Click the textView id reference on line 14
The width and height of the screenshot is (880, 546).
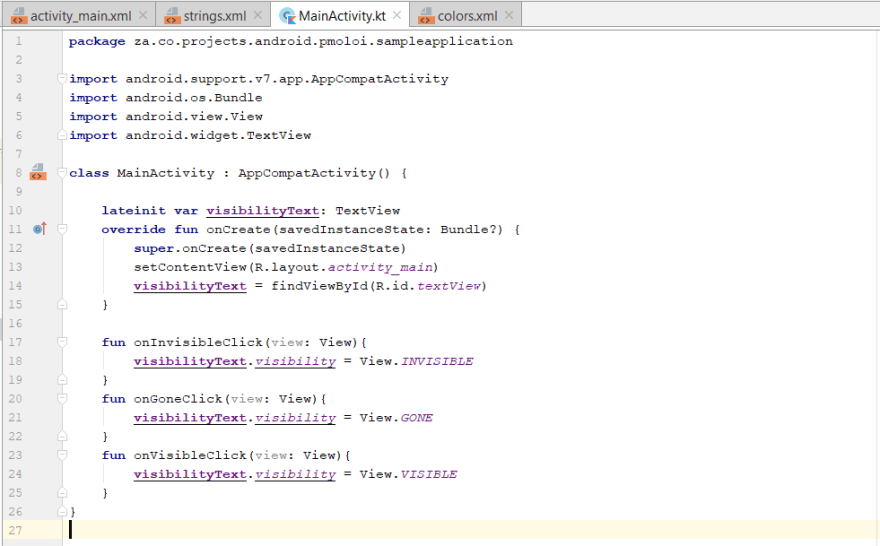[x=449, y=286]
